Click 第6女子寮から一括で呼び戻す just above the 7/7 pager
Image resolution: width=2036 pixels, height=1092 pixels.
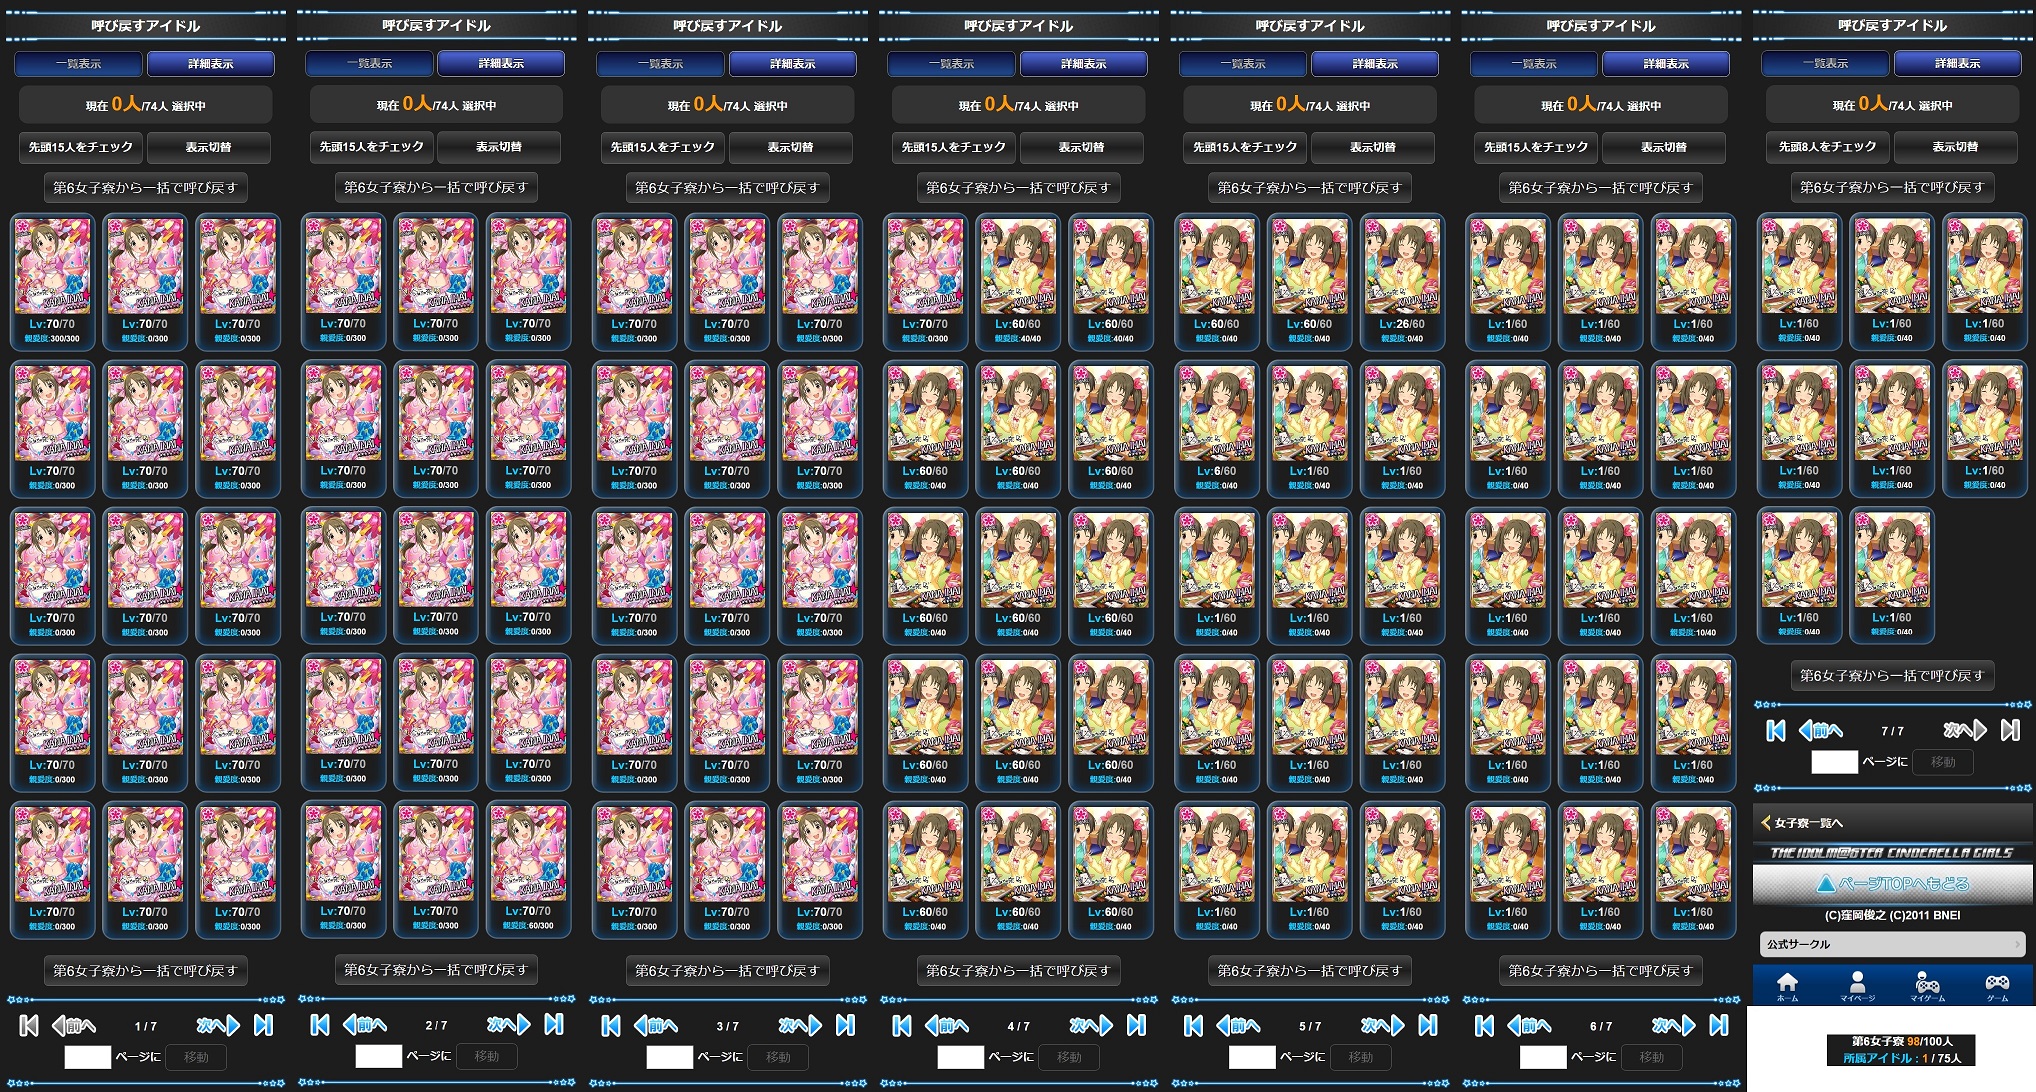click(x=1892, y=676)
